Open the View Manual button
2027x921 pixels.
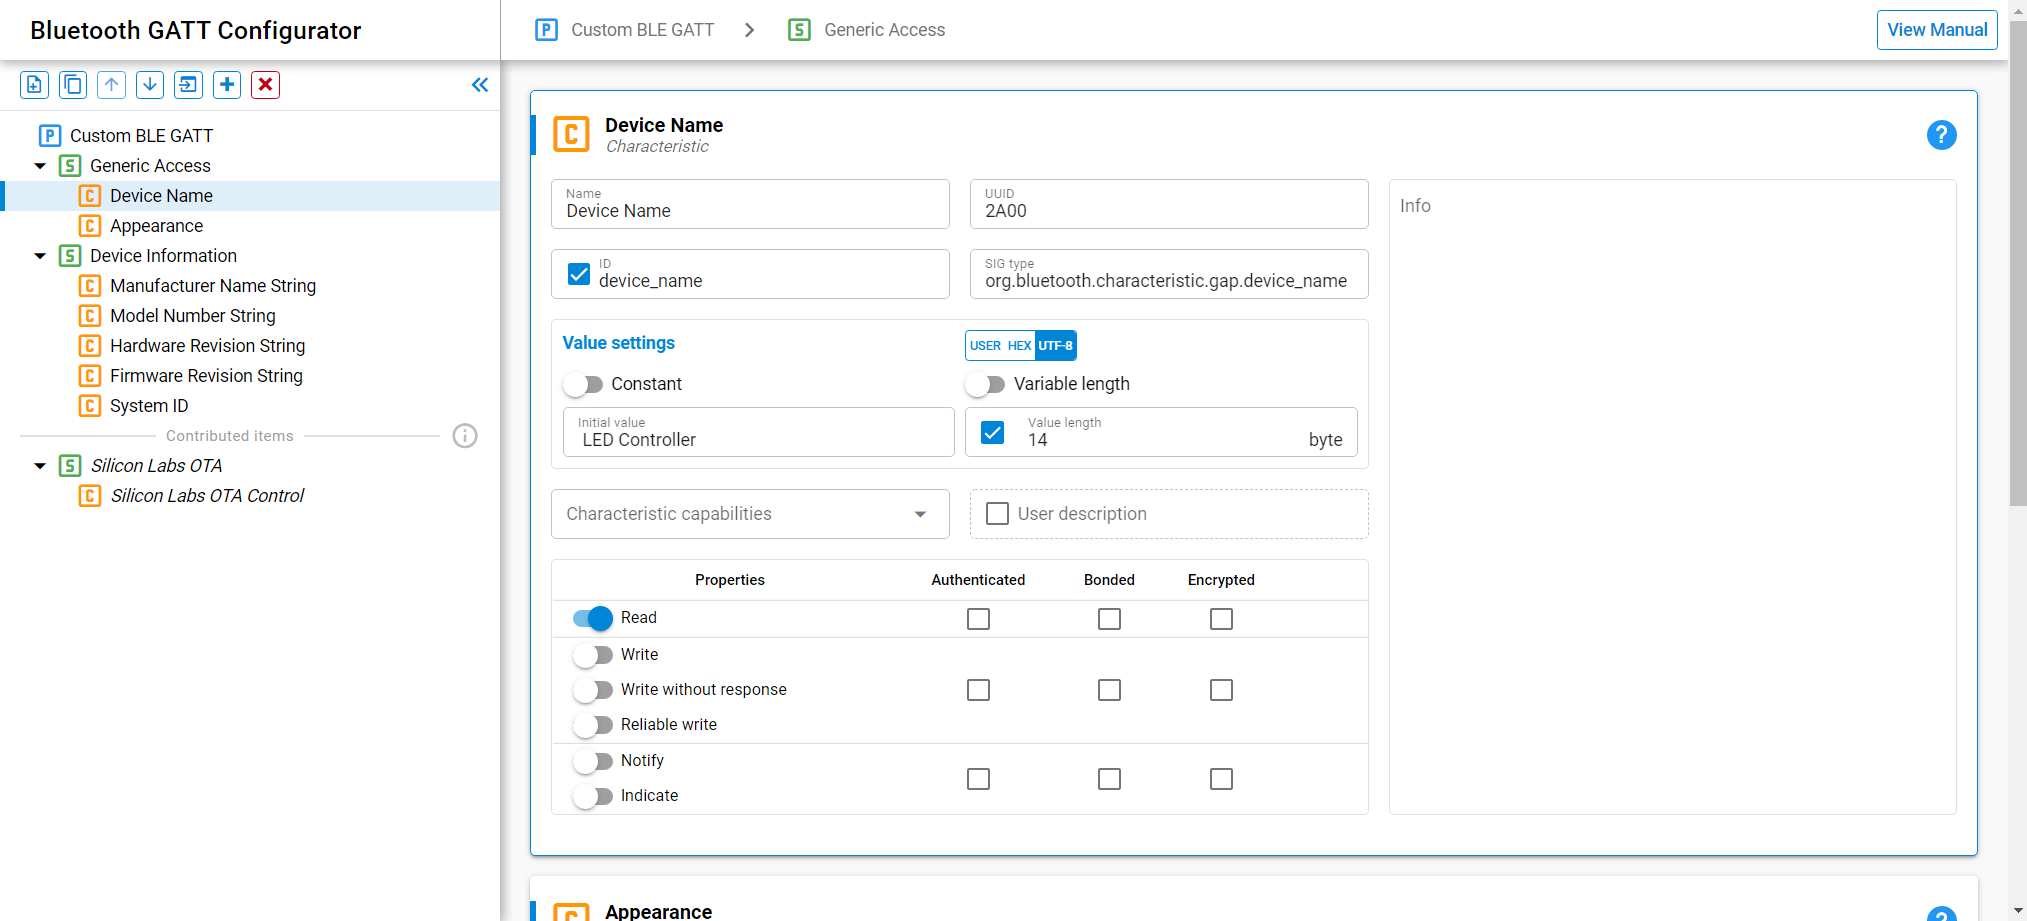[1937, 30]
